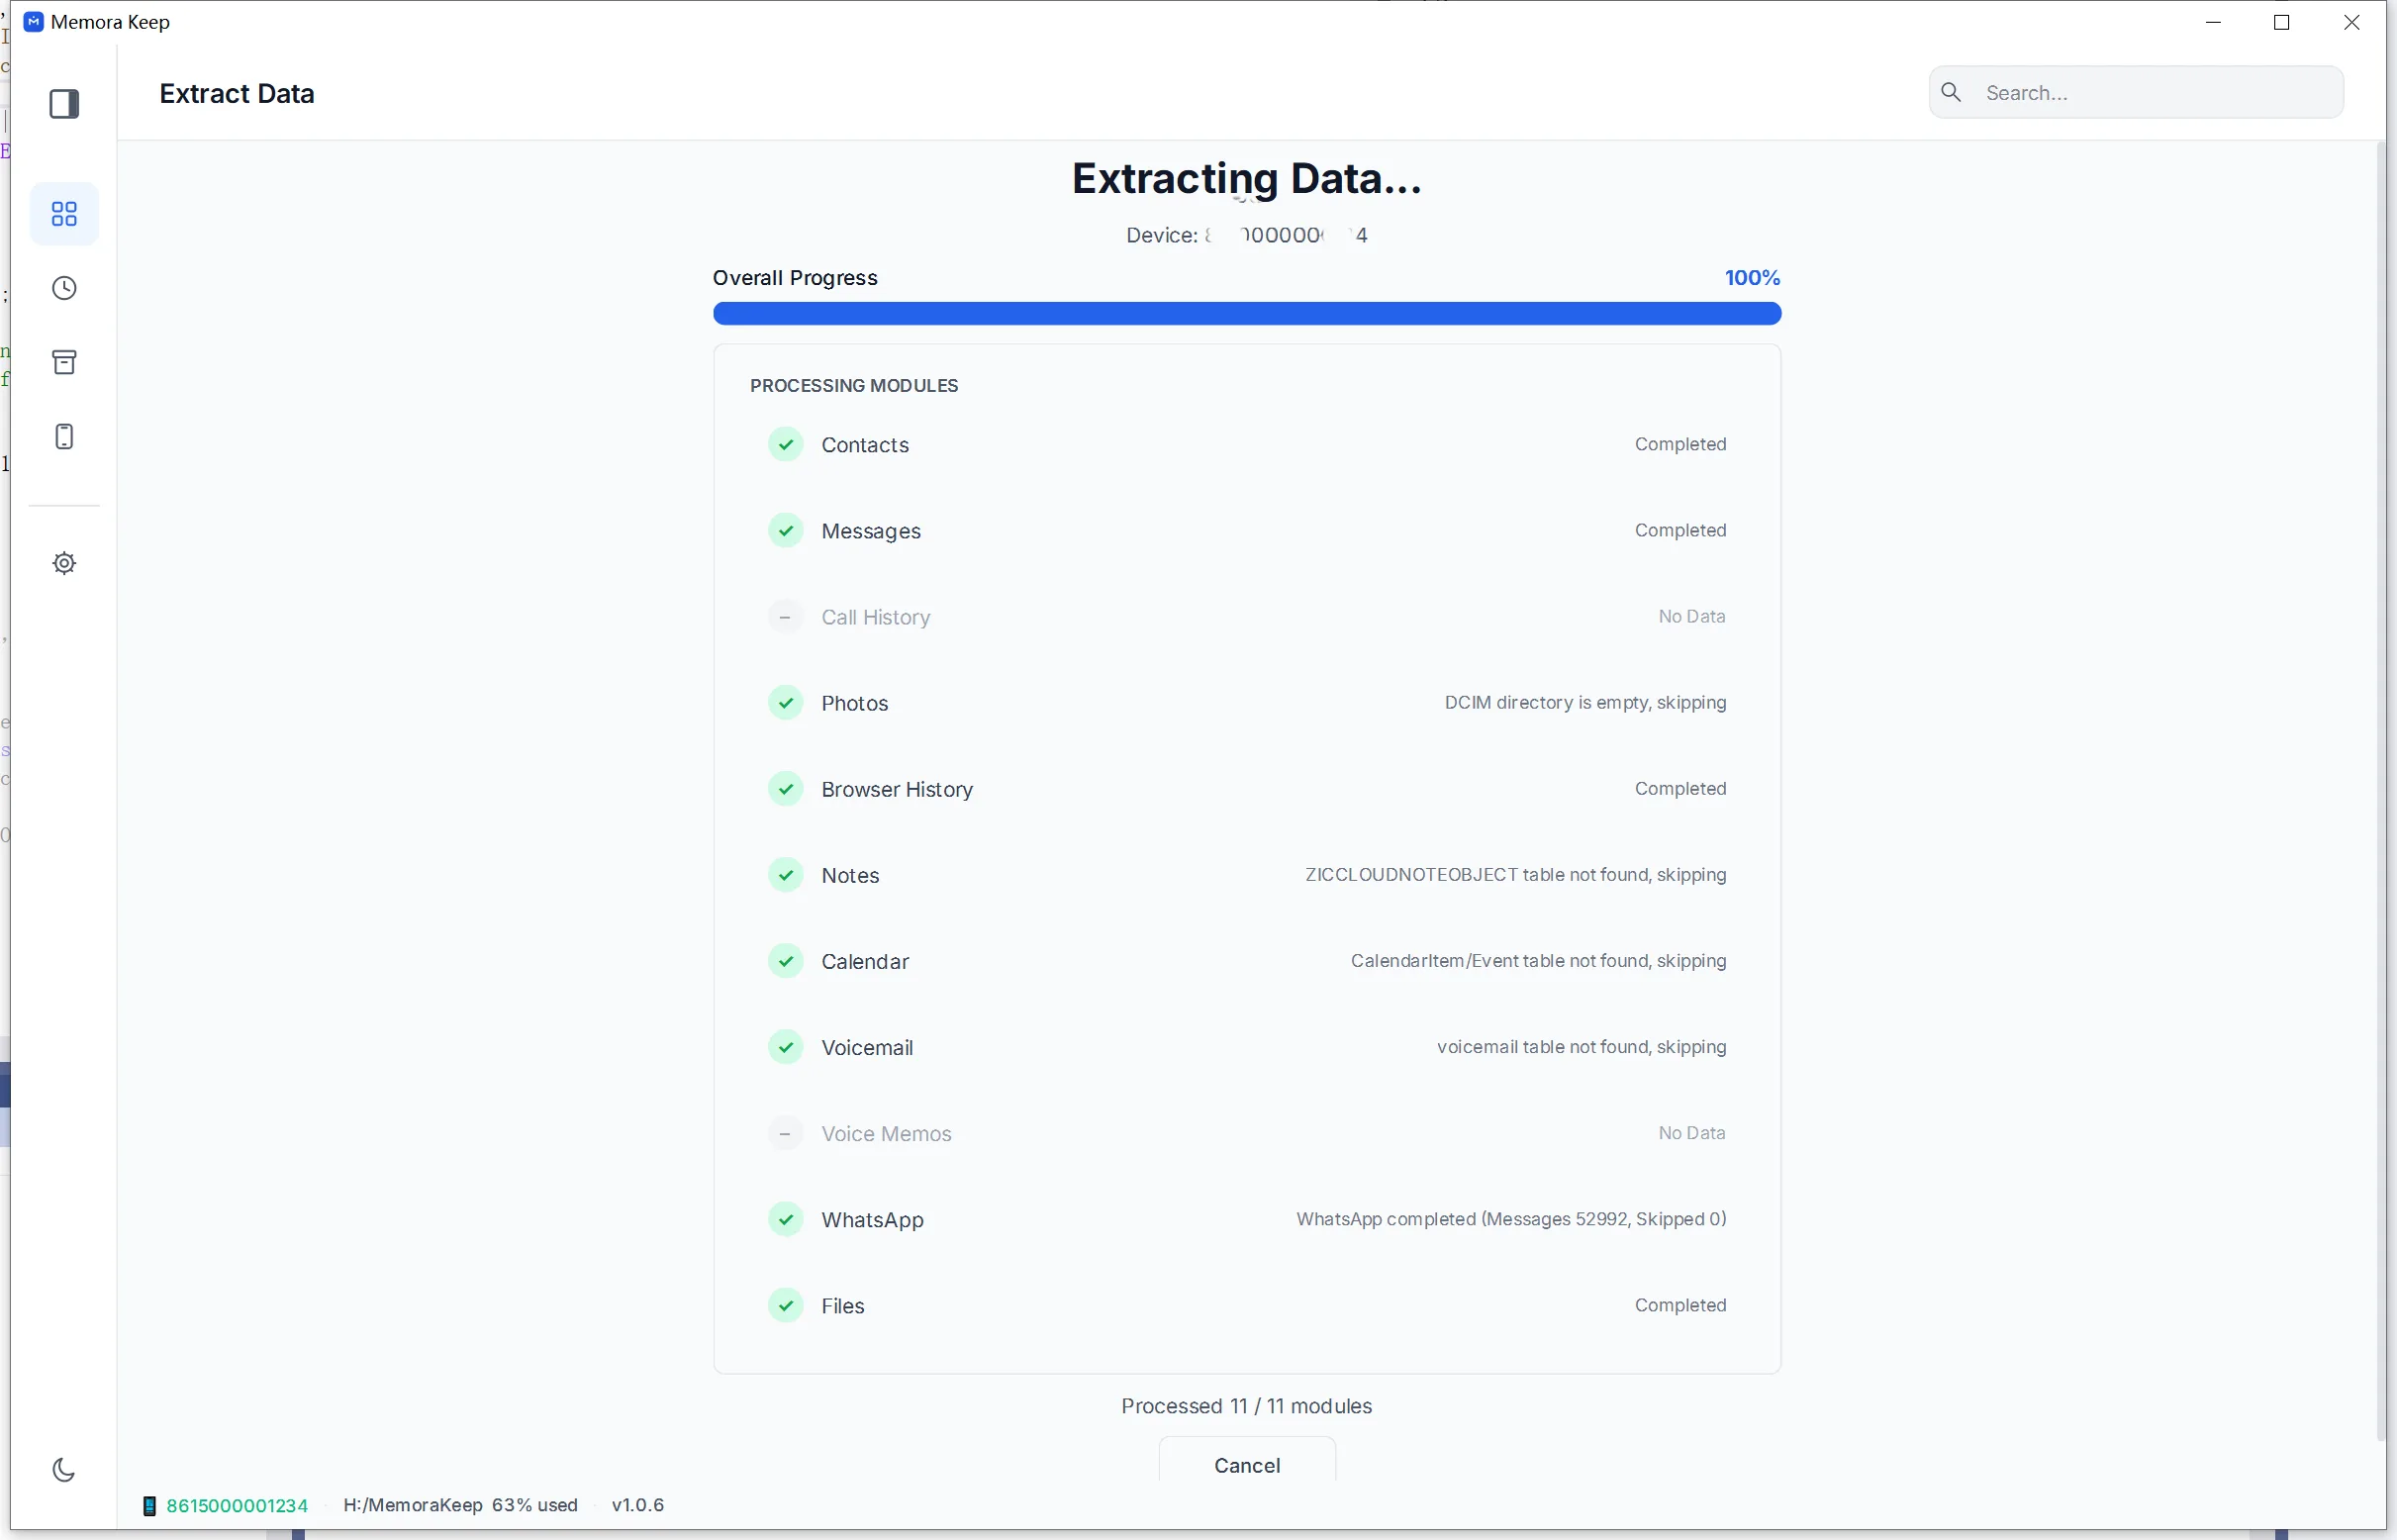Image resolution: width=2397 pixels, height=1540 pixels.
Task: Click the overall progress bar
Action: coord(1247,314)
